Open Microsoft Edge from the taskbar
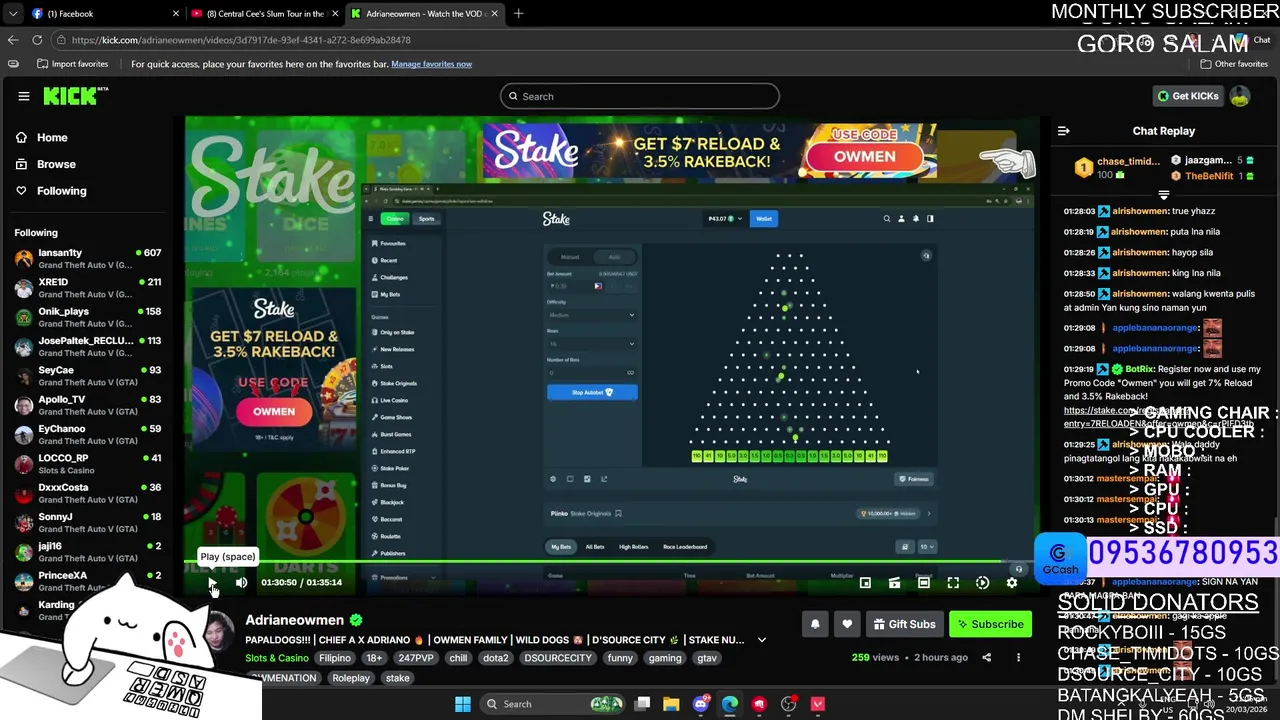Image resolution: width=1280 pixels, height=720 pixels. (x=730, y=704)
